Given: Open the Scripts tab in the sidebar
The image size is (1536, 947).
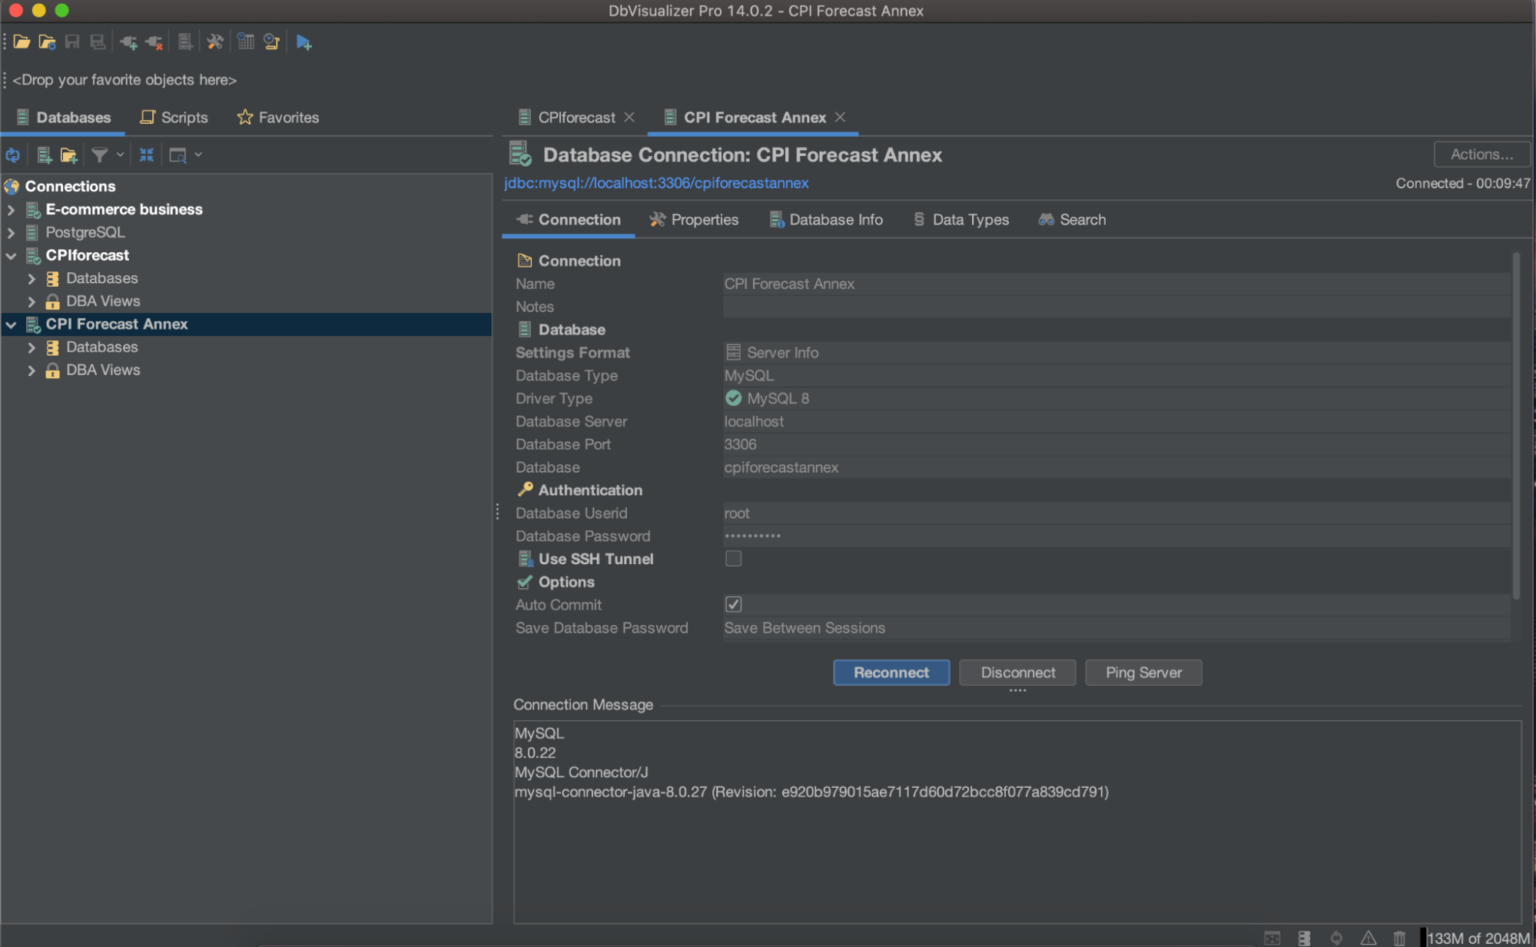Looking at the screenshot, I should tap(183, 117).
